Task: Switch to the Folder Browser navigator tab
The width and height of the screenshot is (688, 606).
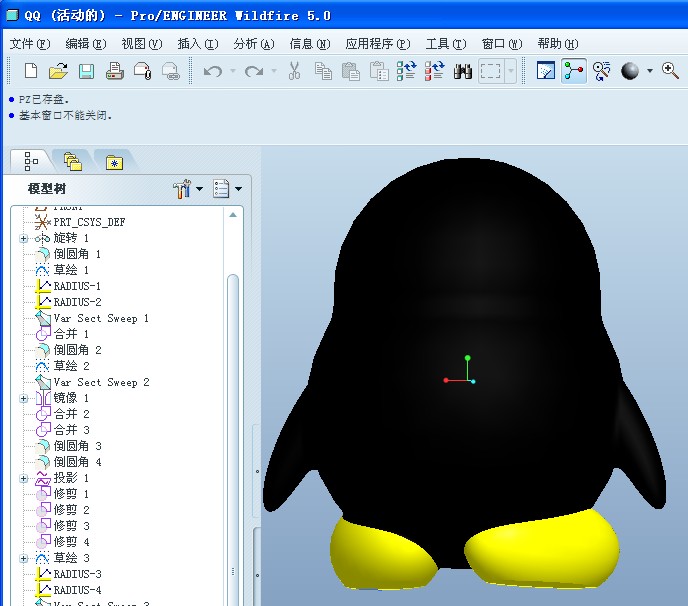Action: 73,161
